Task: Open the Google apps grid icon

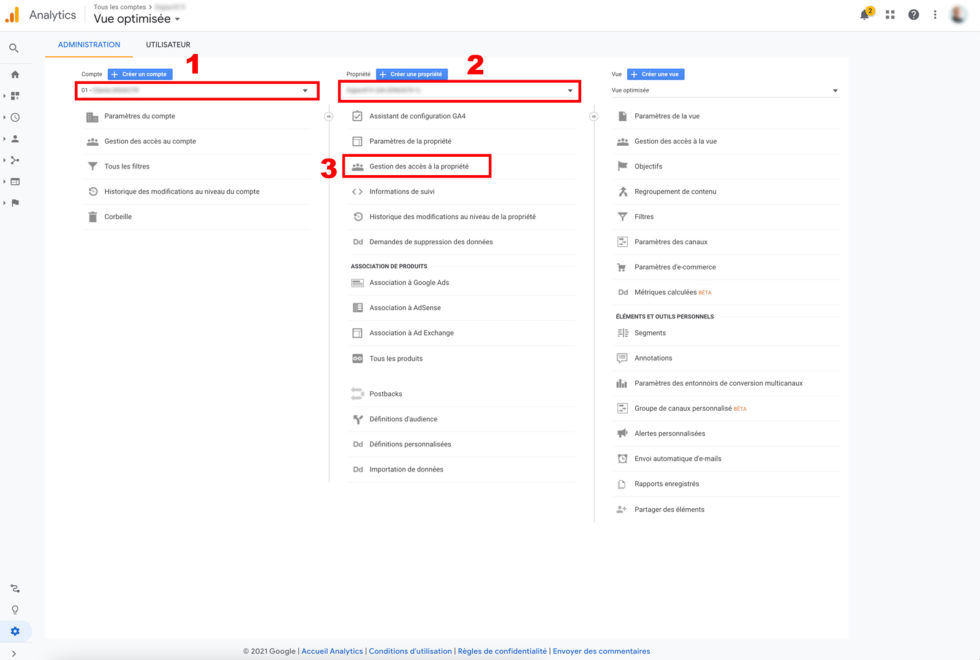Action: click(x=890, y=15)
